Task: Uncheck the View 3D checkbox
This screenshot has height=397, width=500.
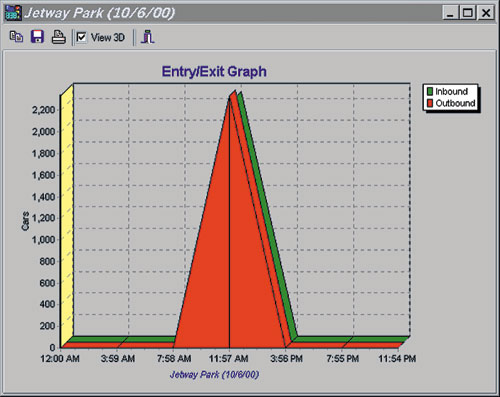Action: coord(81,37)
